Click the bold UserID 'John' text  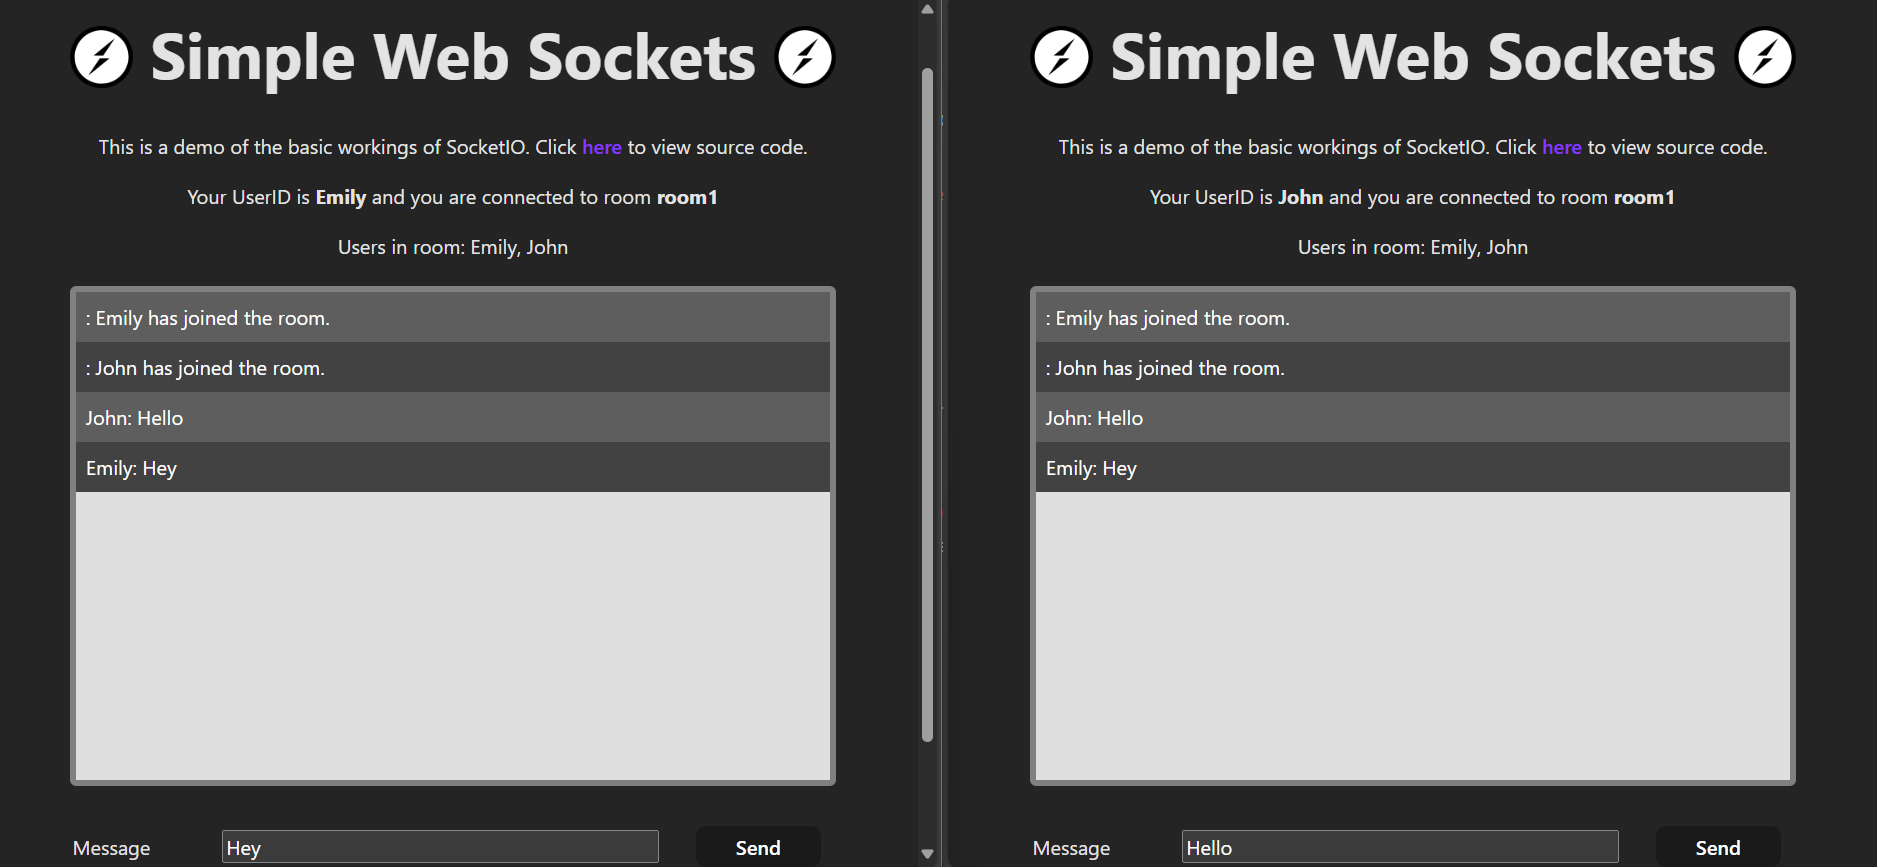(1300, 197)
